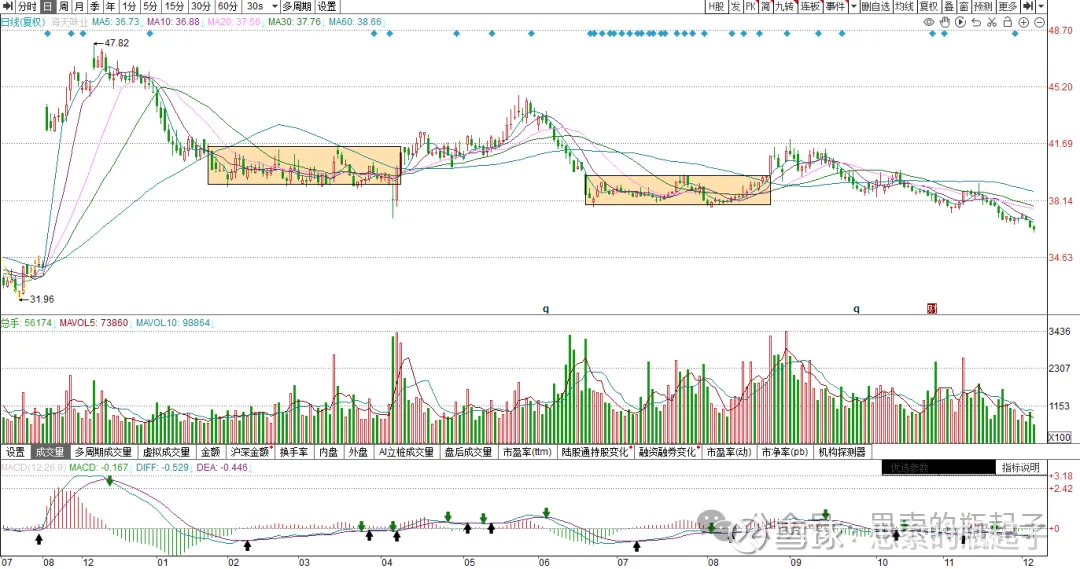1080x569 pixels.
Task: Select the 金额 amount tab
Action: 211,452
